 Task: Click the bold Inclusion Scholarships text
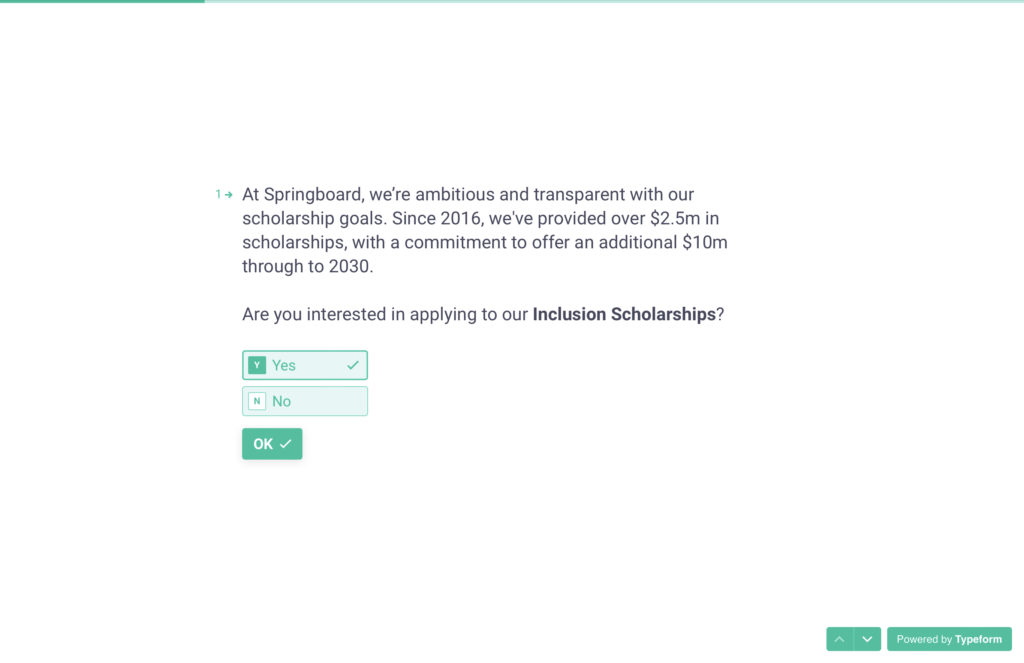click(624, 314)
